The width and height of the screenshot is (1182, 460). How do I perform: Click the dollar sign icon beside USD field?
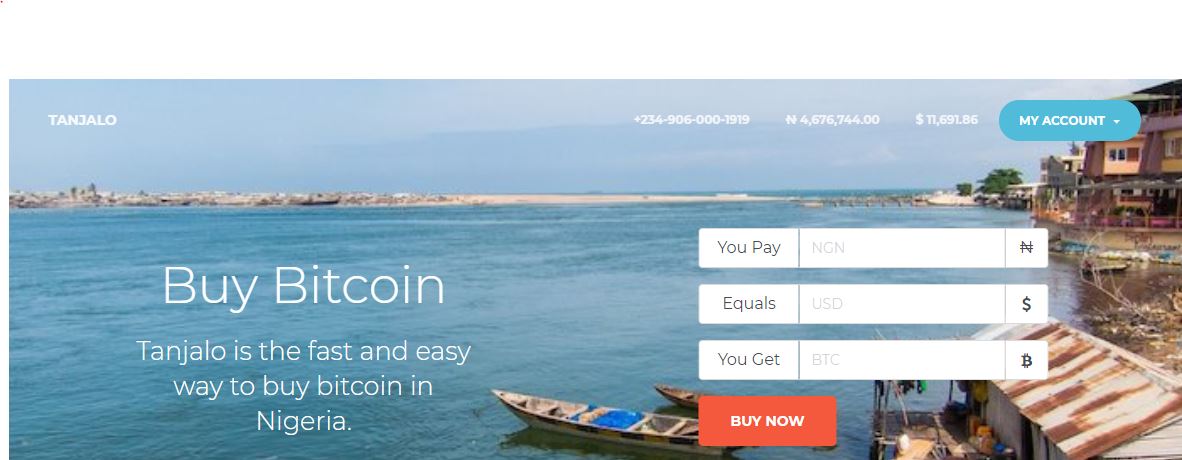click(x=1026, y=304)
